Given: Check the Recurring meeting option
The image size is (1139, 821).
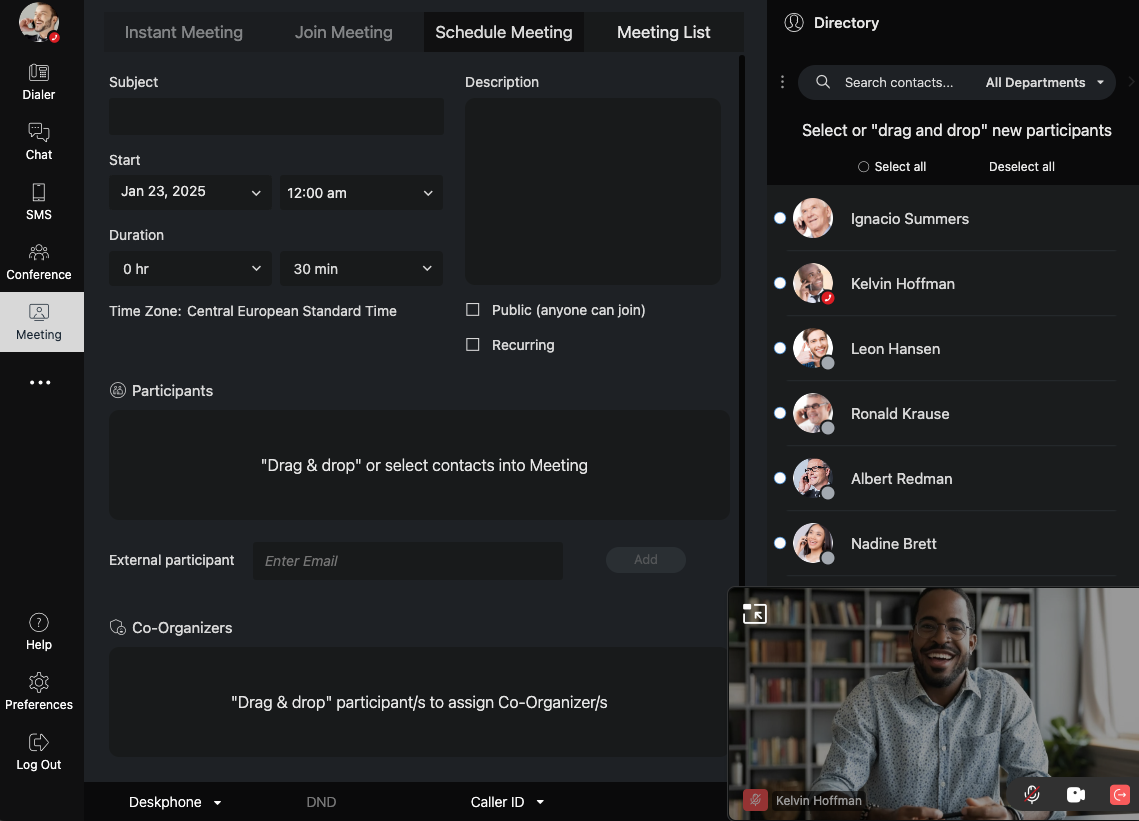Looking at the screenshot, I should [x=473, y=345].
